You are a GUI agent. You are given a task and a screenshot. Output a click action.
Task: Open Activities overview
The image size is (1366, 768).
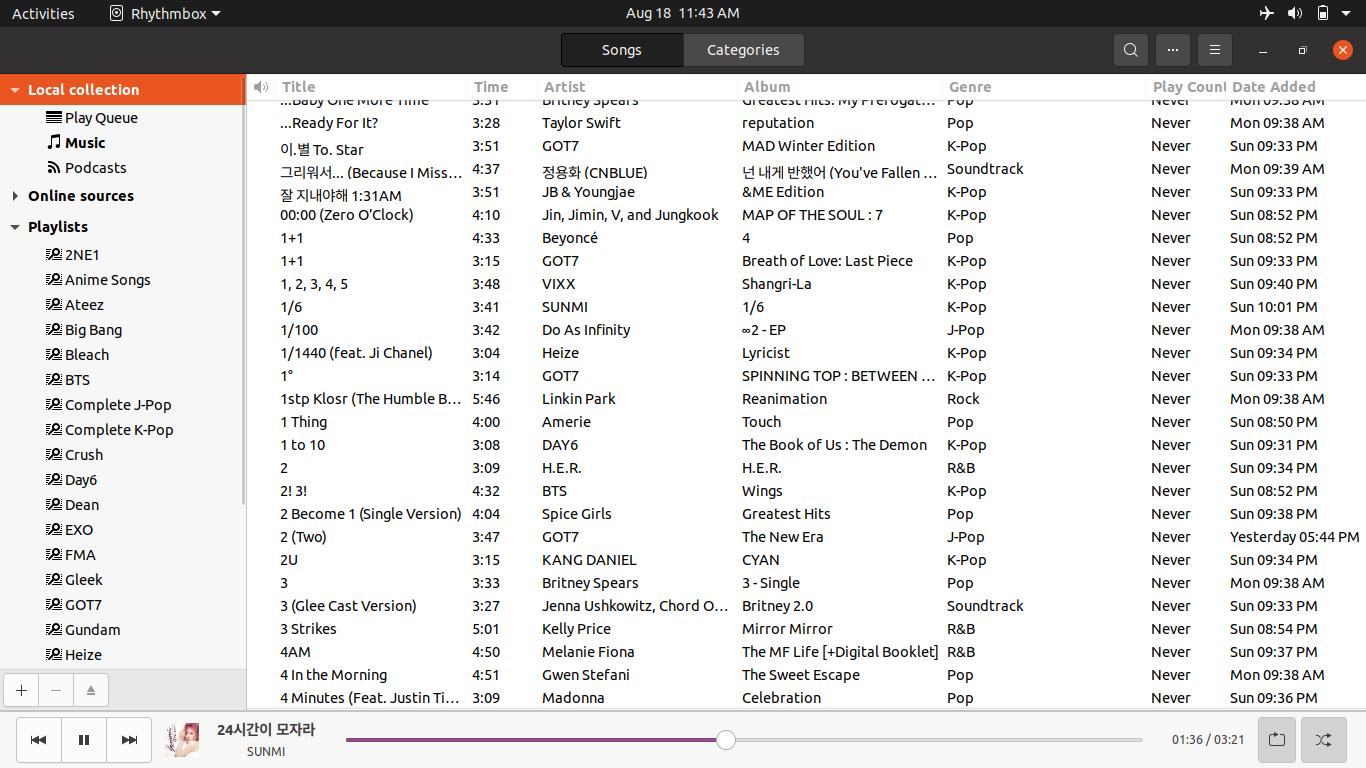(x=43, y=13)
